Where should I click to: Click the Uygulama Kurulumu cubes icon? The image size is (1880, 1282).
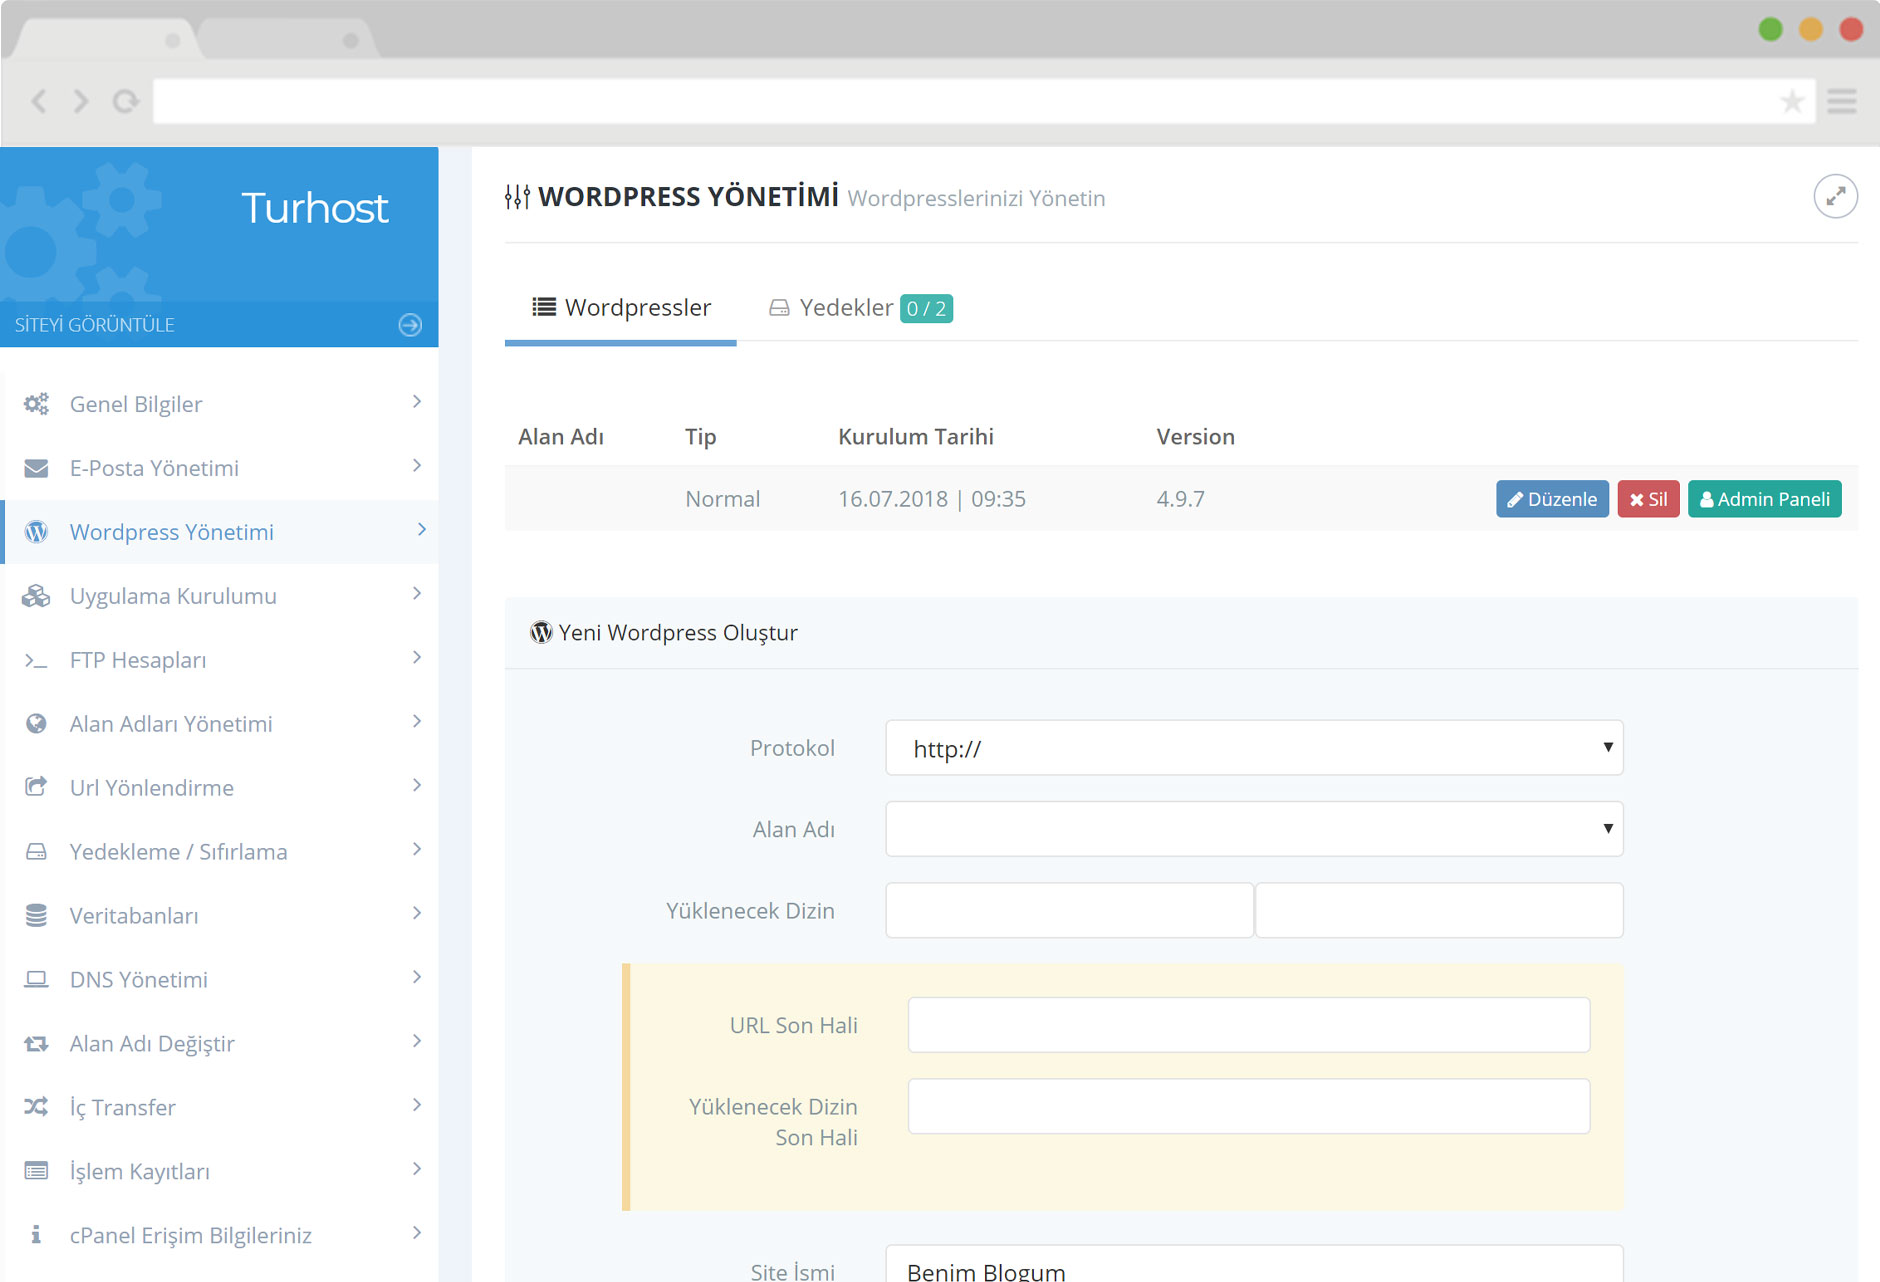pyautogui.click(x=36, y=596)
